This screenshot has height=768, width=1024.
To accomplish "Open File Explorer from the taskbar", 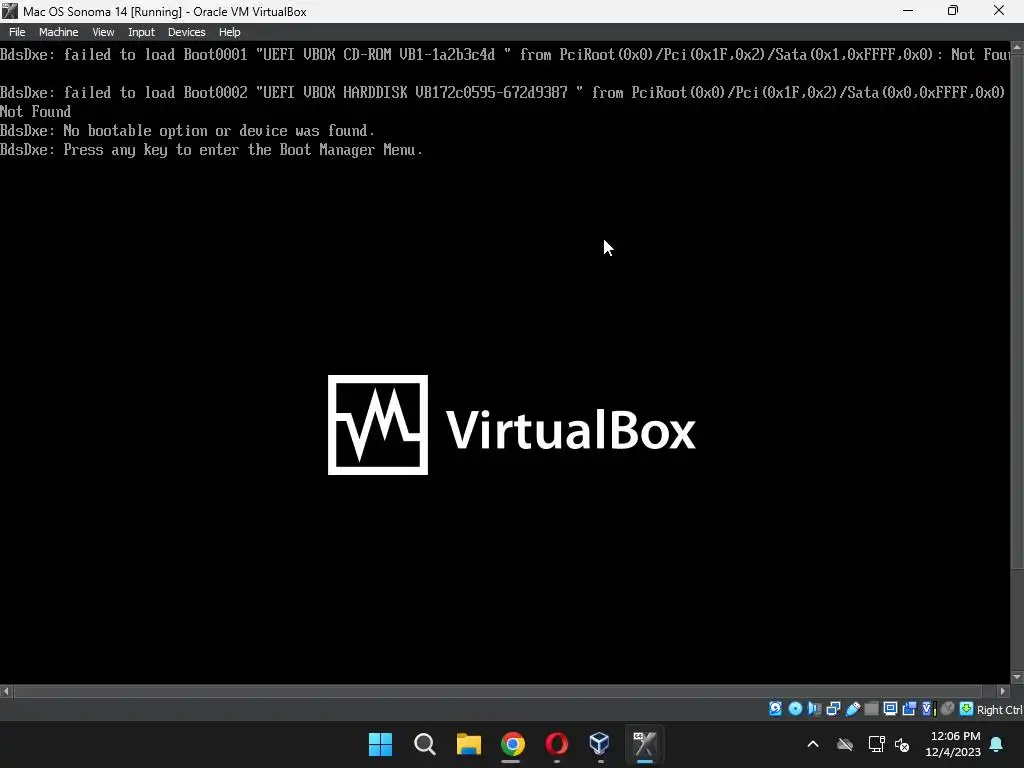I will click(x=468, y=744).
